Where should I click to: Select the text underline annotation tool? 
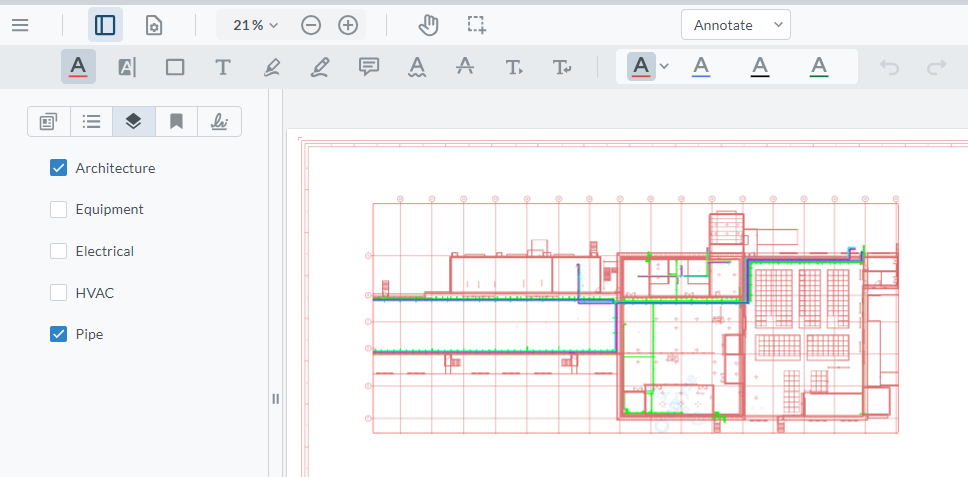click(78, 67)
